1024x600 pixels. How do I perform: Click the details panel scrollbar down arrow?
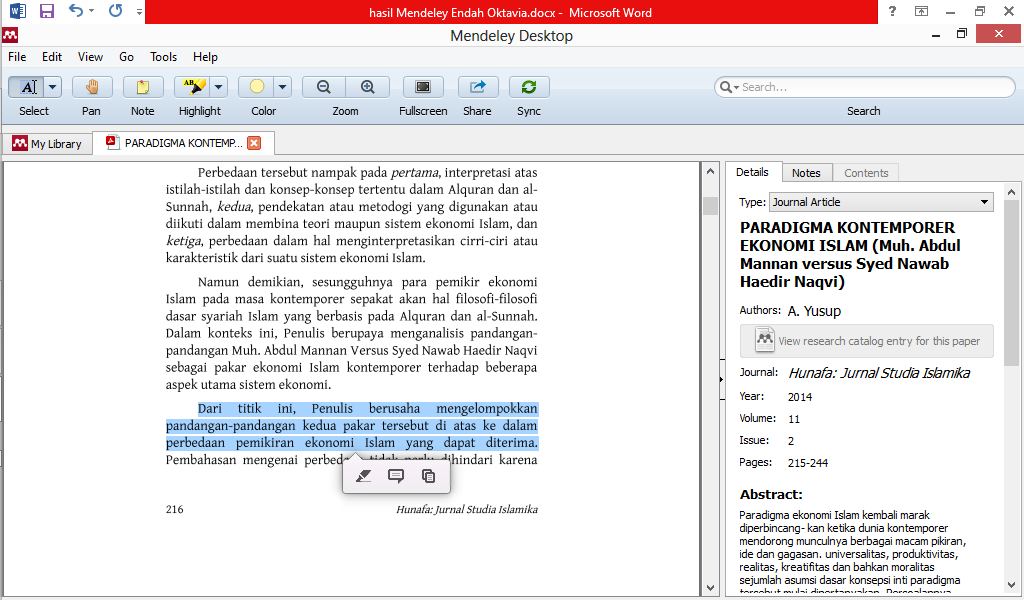pos(1011,585)
